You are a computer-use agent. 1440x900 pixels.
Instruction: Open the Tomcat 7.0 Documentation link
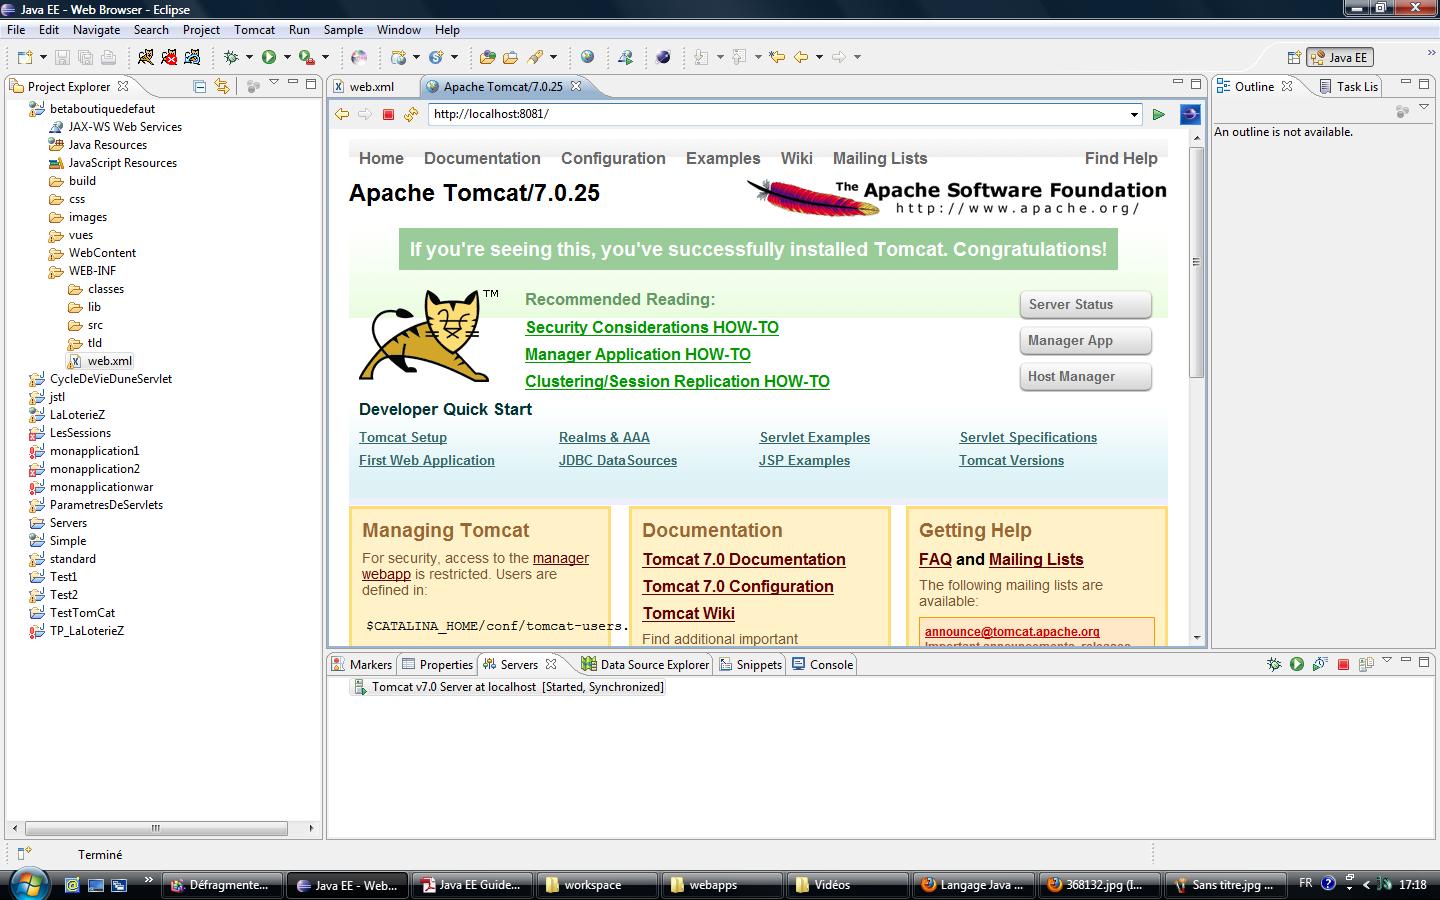(744, 559)
